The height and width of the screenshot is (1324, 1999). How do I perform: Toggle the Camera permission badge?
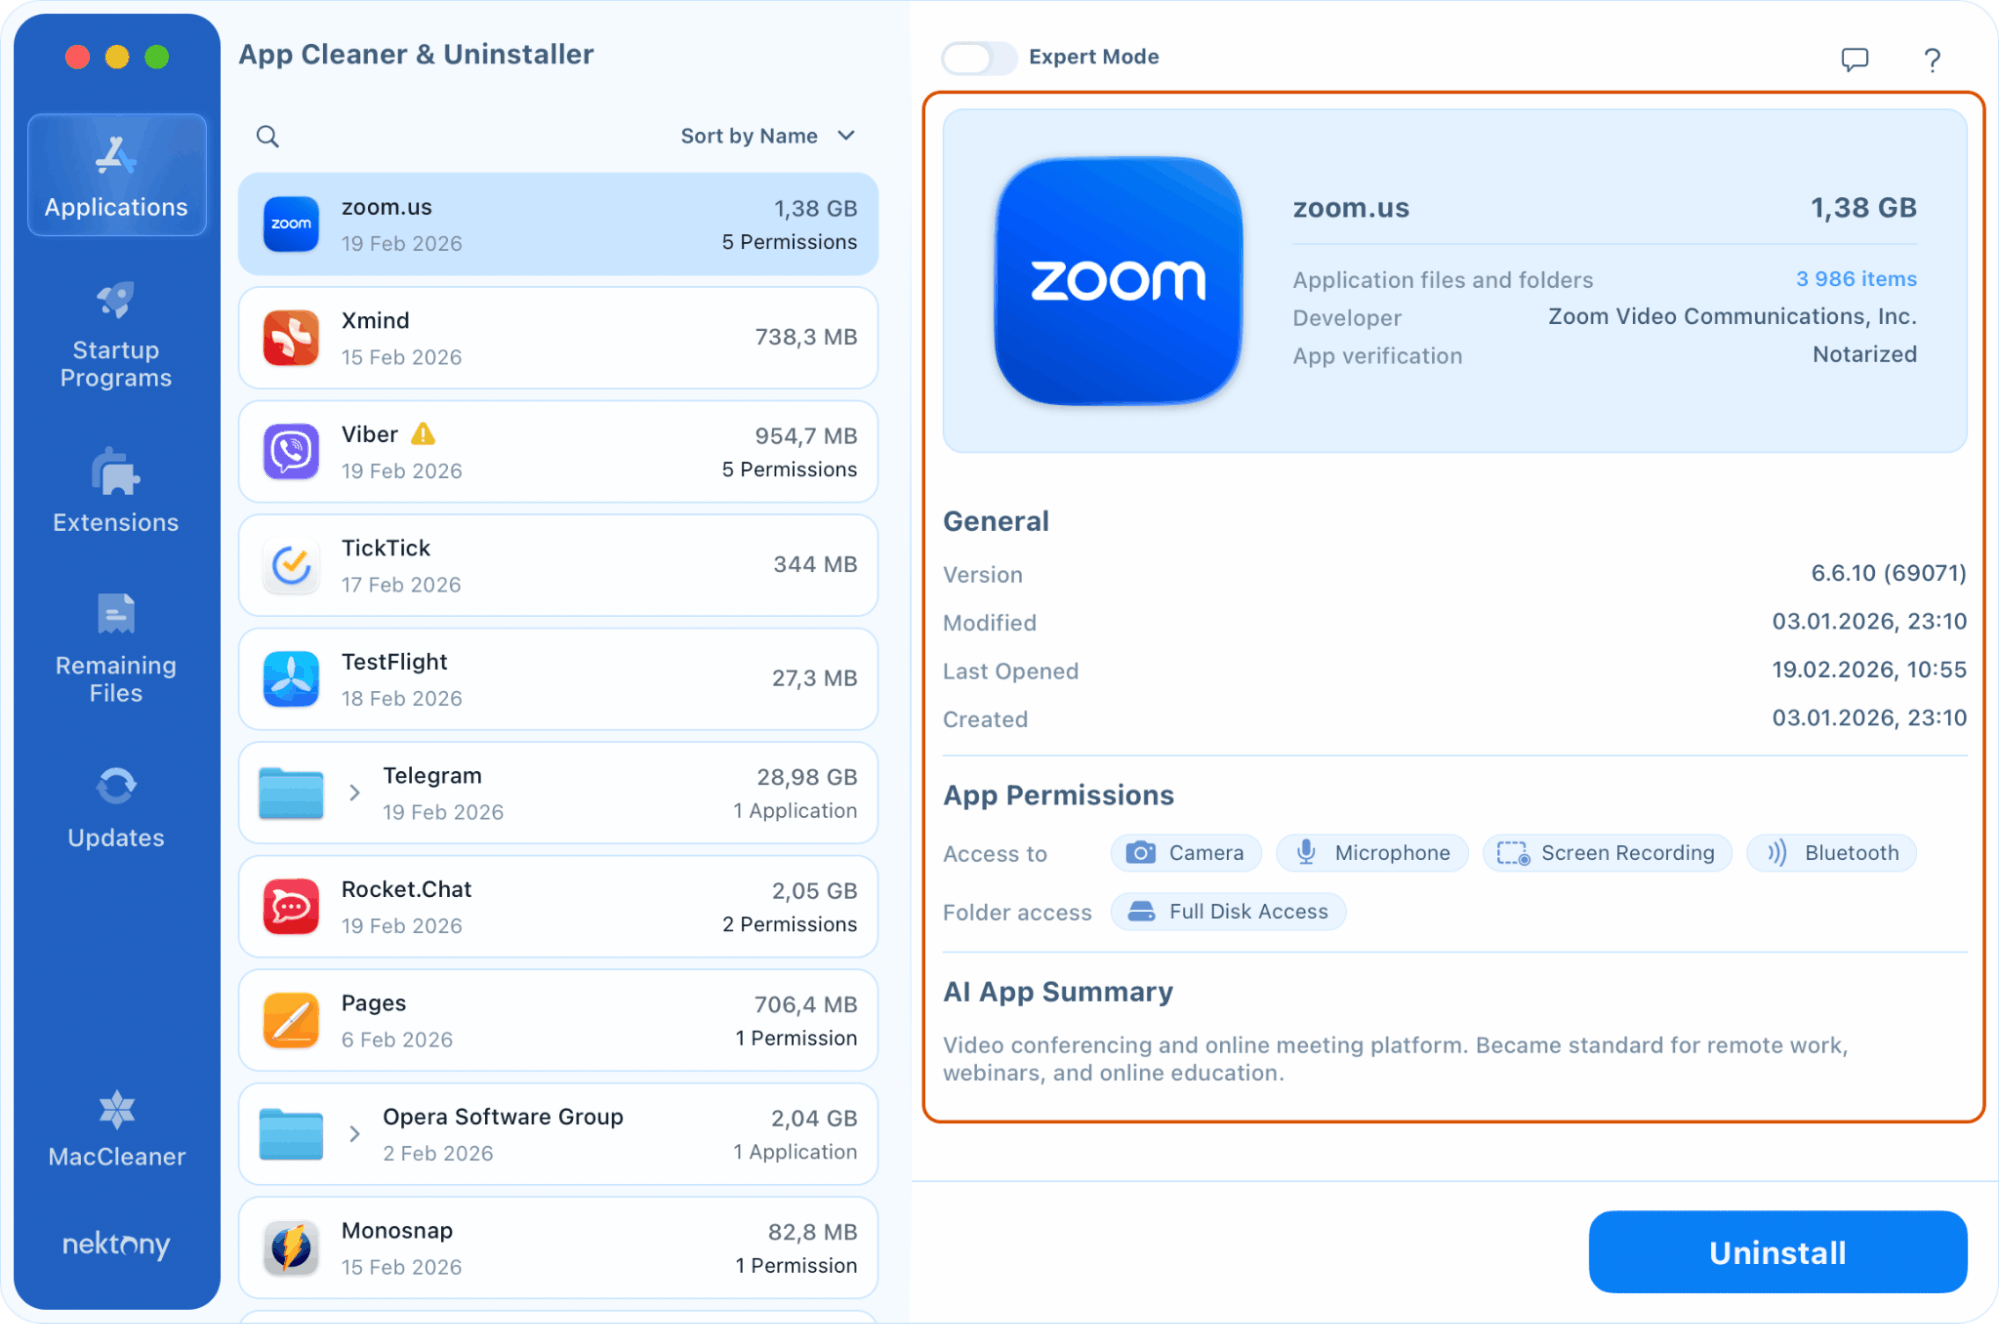coord(1186,853)
